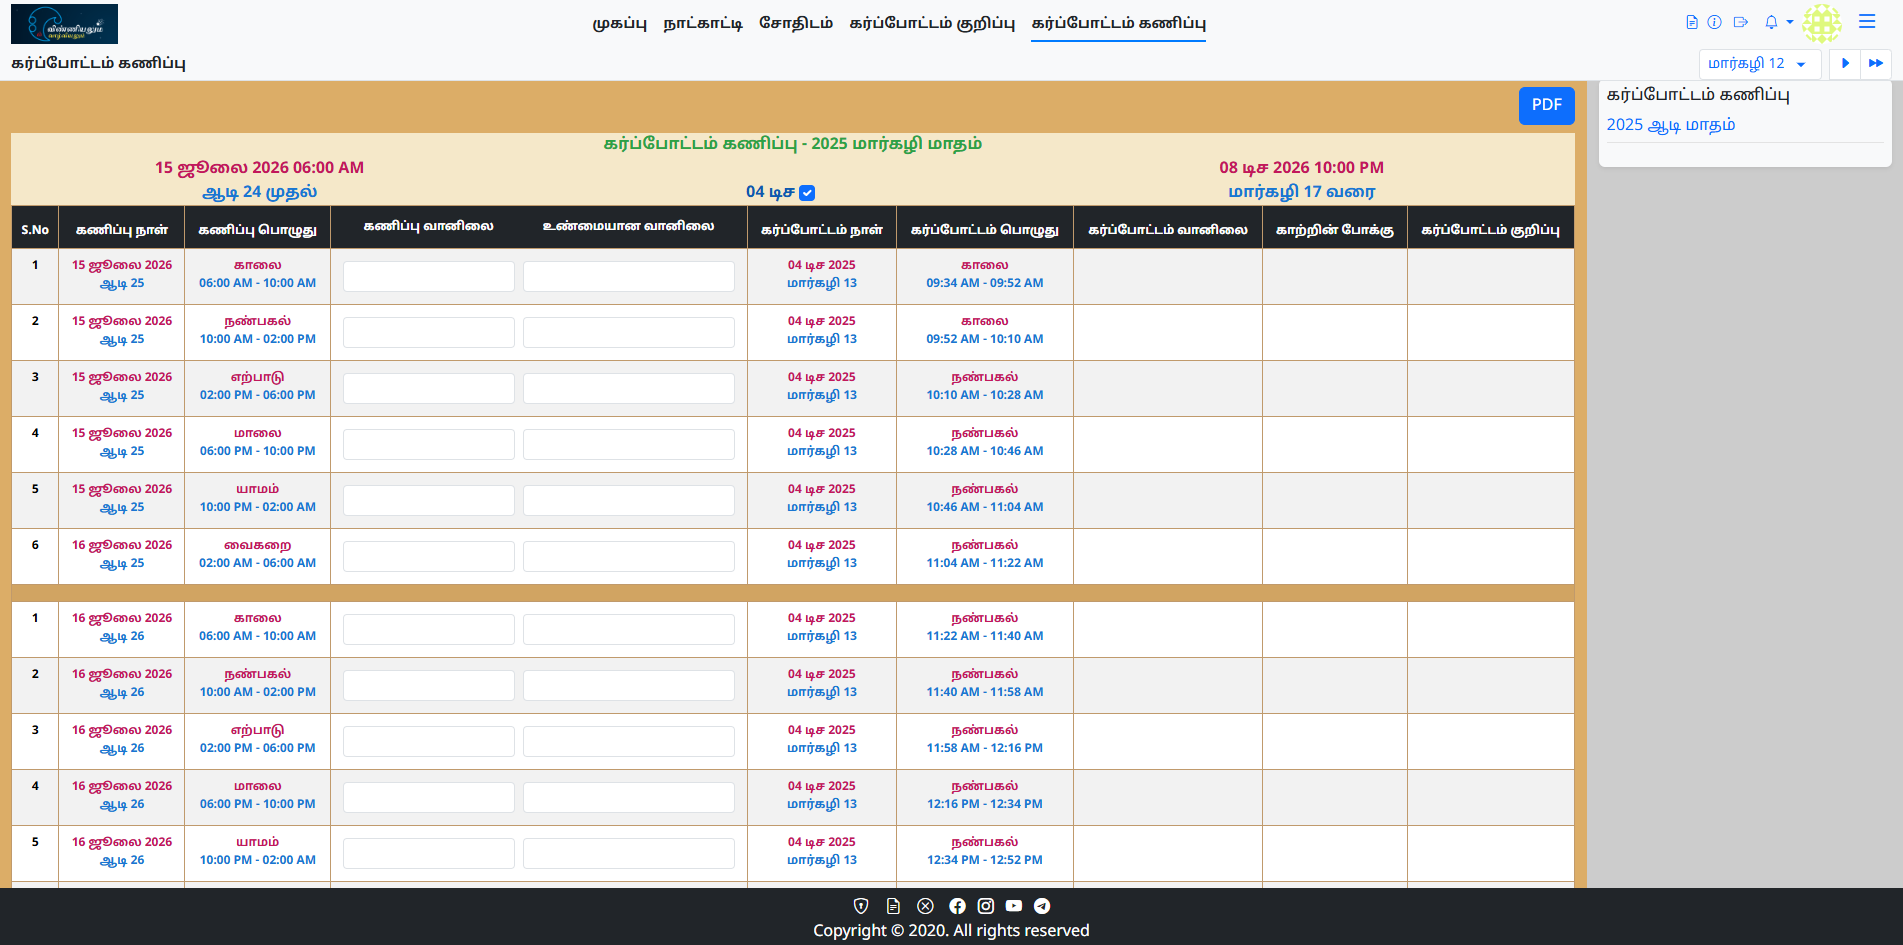
Task: Open the Telegram icon in the footer
Action: [1043, 906]
